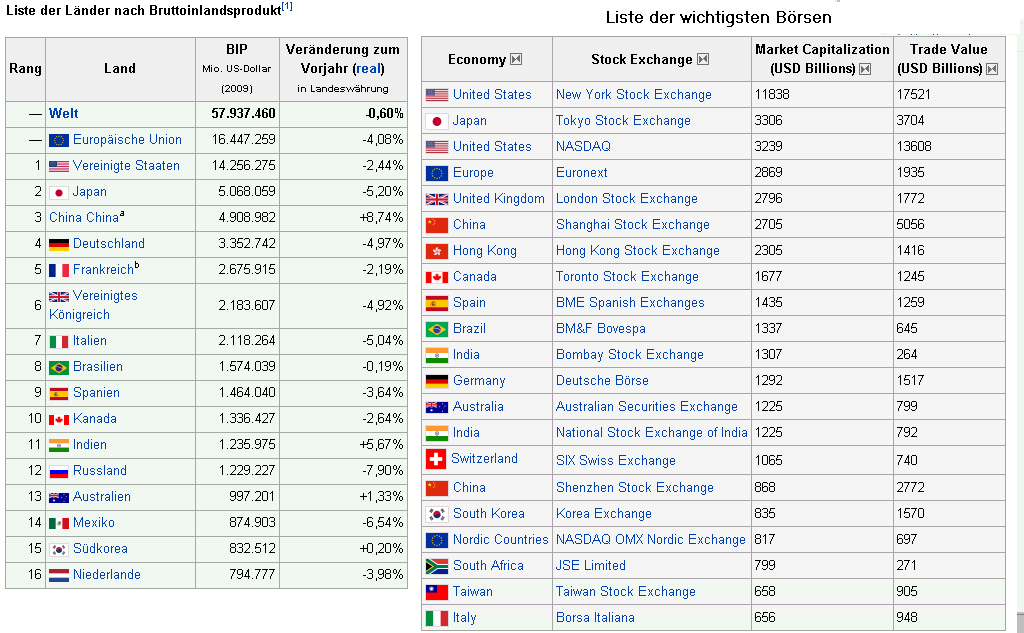Click the Niederlande flag icon
The height and width of the screenshot is (633, 1024).
[59, 576]
